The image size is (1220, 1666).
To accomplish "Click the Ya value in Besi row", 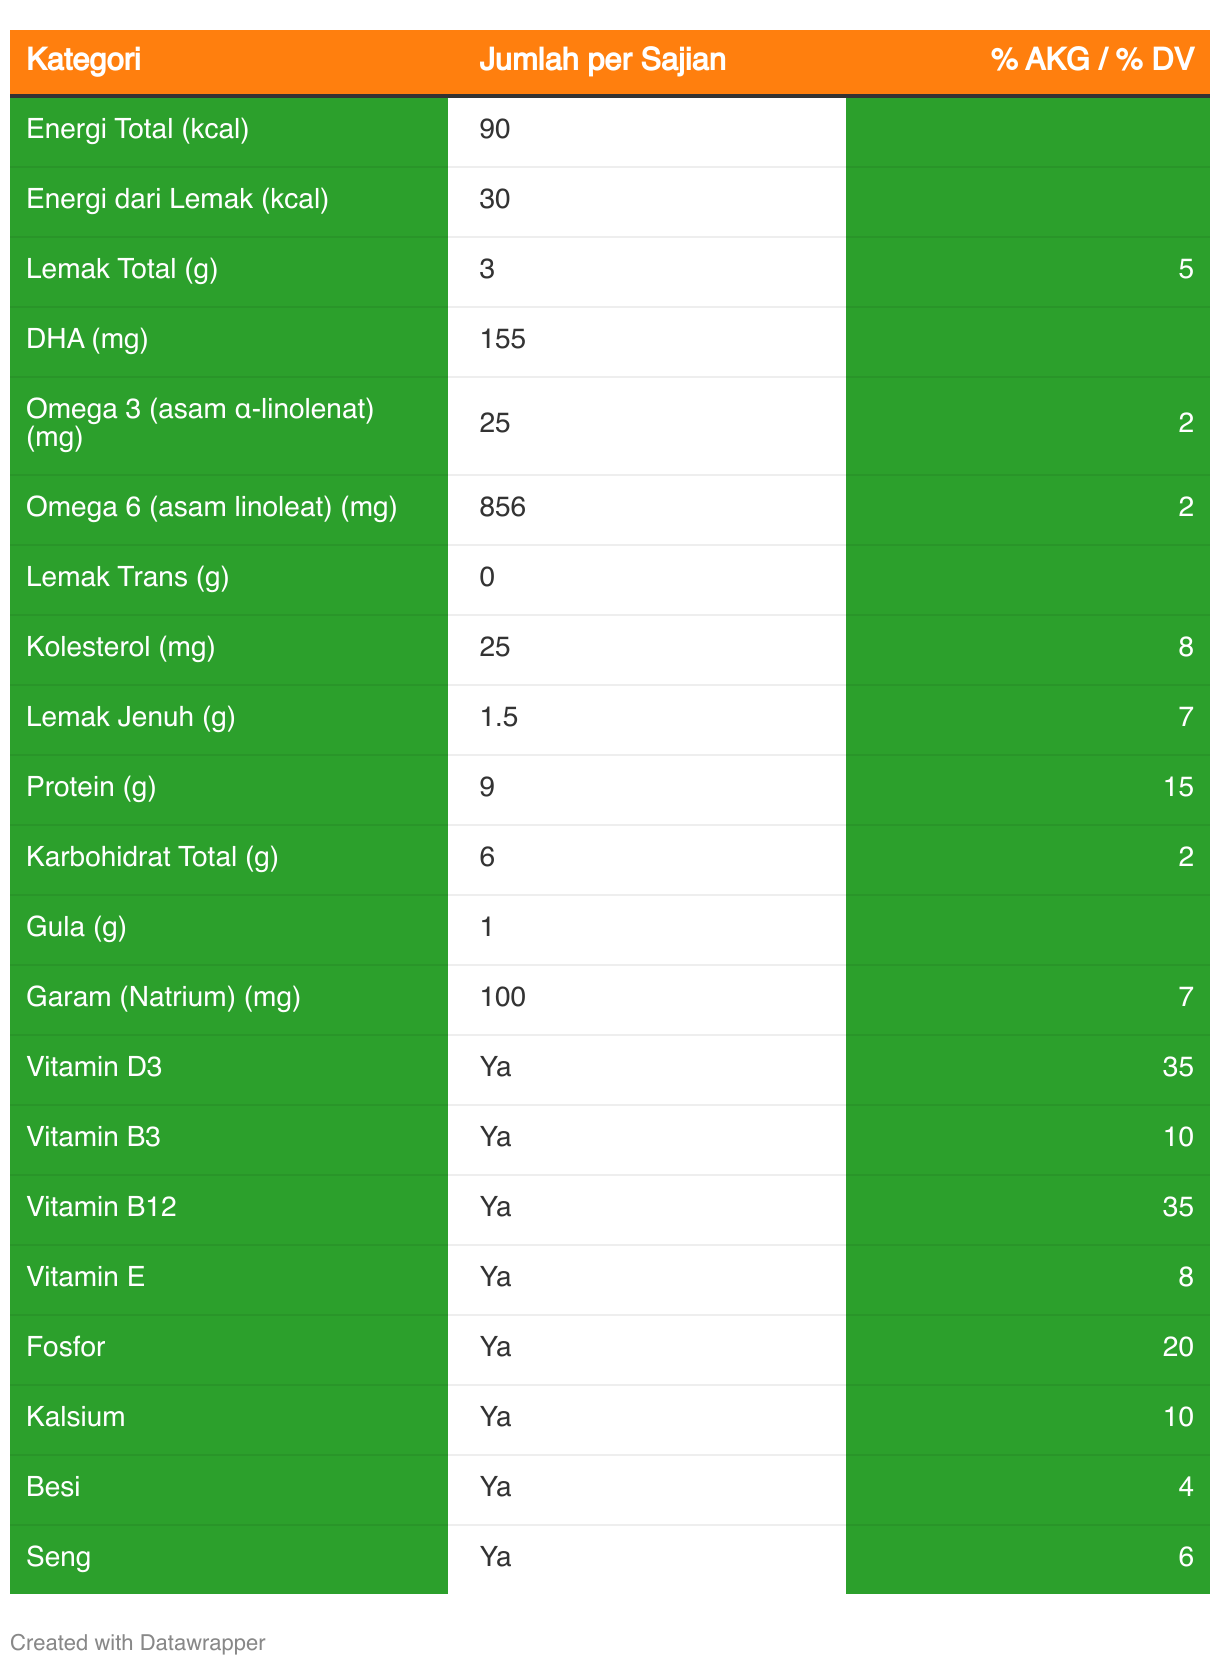I will click(x=495, y=1487).
